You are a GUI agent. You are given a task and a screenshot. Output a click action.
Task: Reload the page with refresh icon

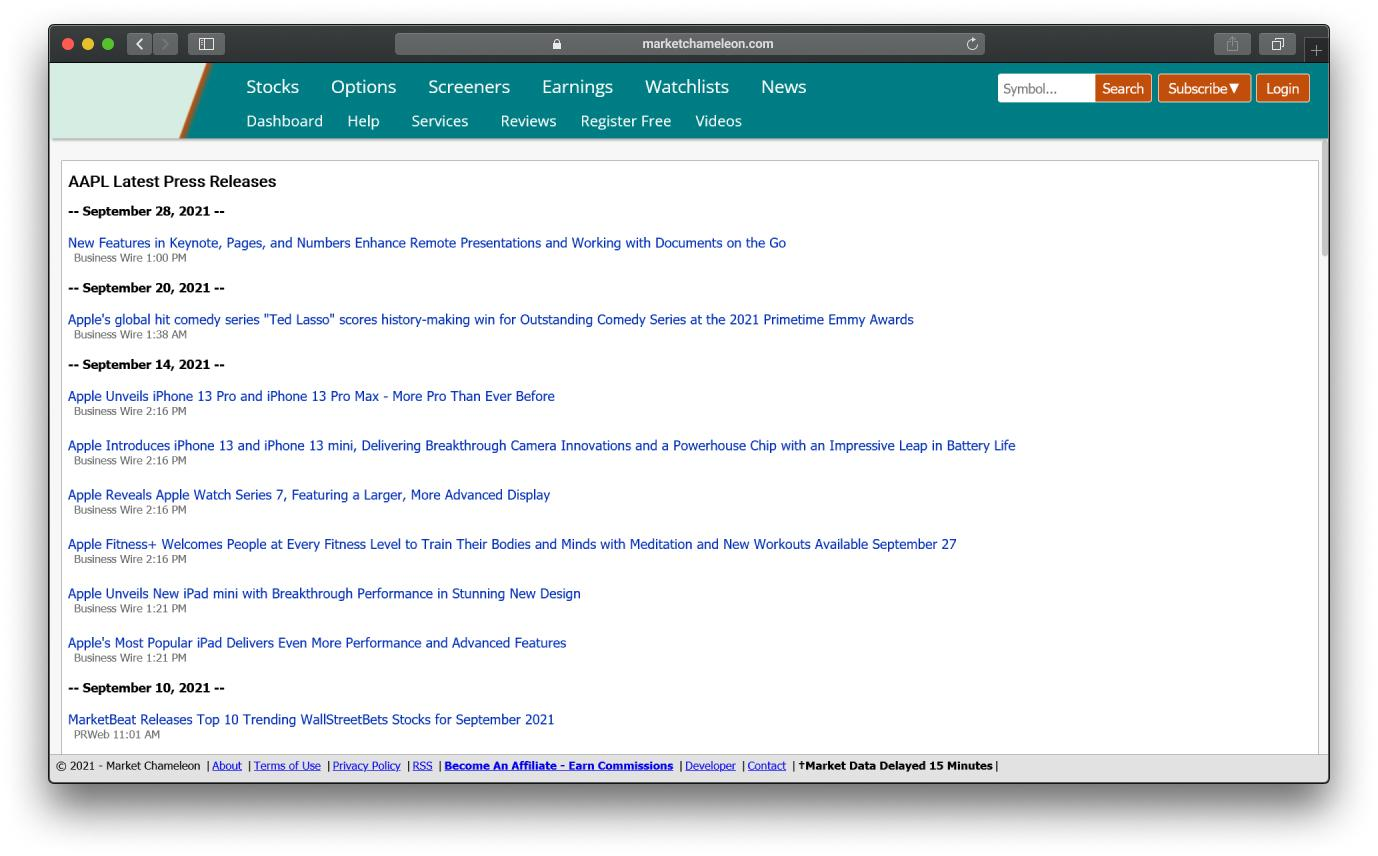(971, 44)
